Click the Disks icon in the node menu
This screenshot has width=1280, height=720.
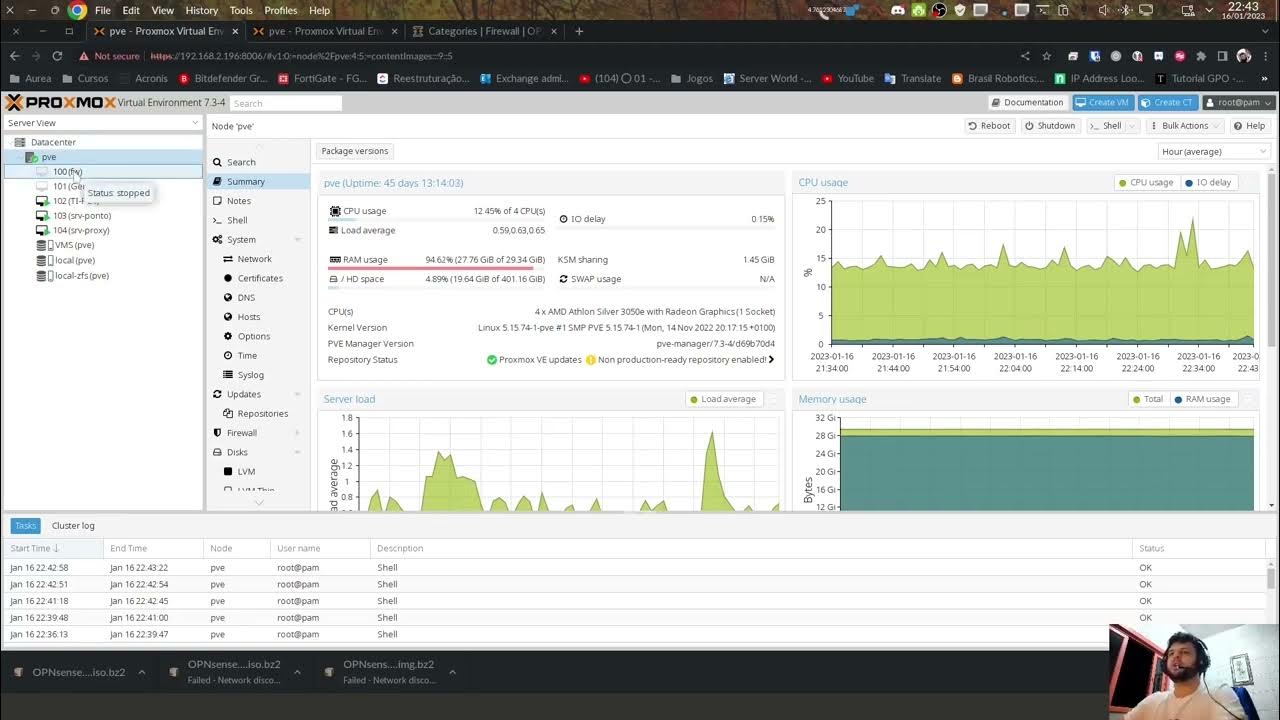217,452
